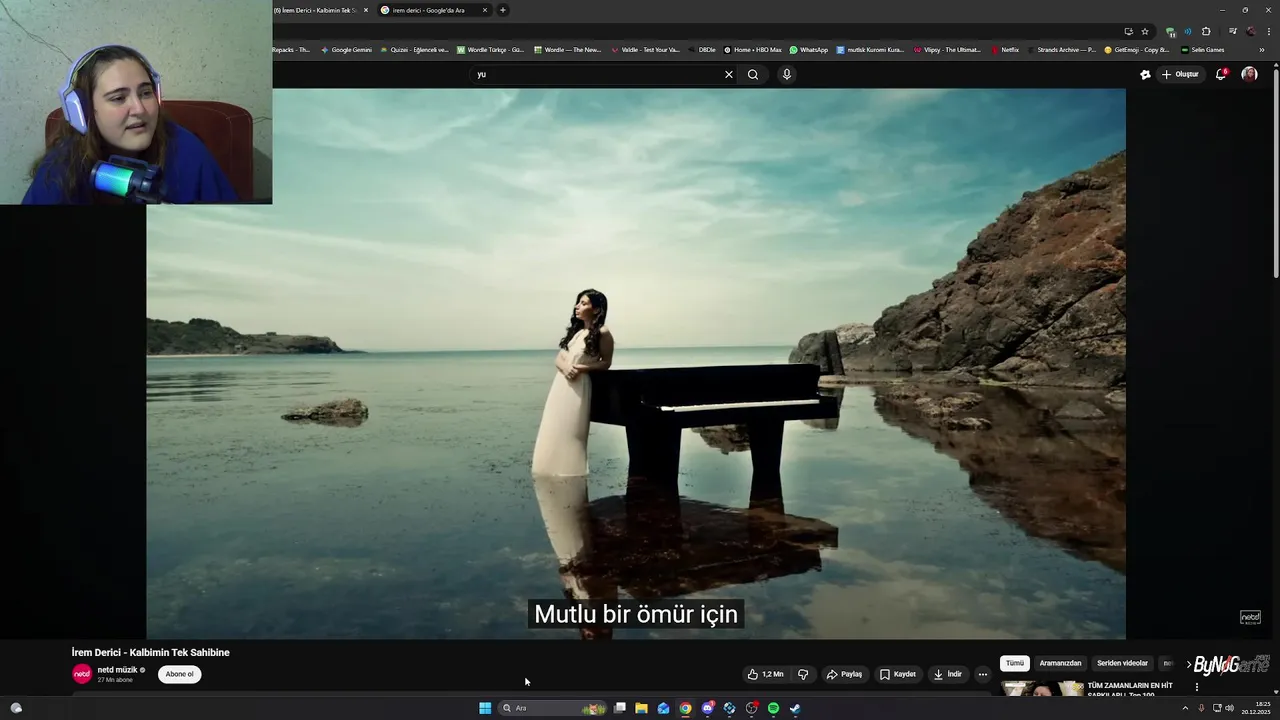This screenshot has height=720, width=1280.
Task: Open YouTube notifications bell
Action: (1220, 74)
